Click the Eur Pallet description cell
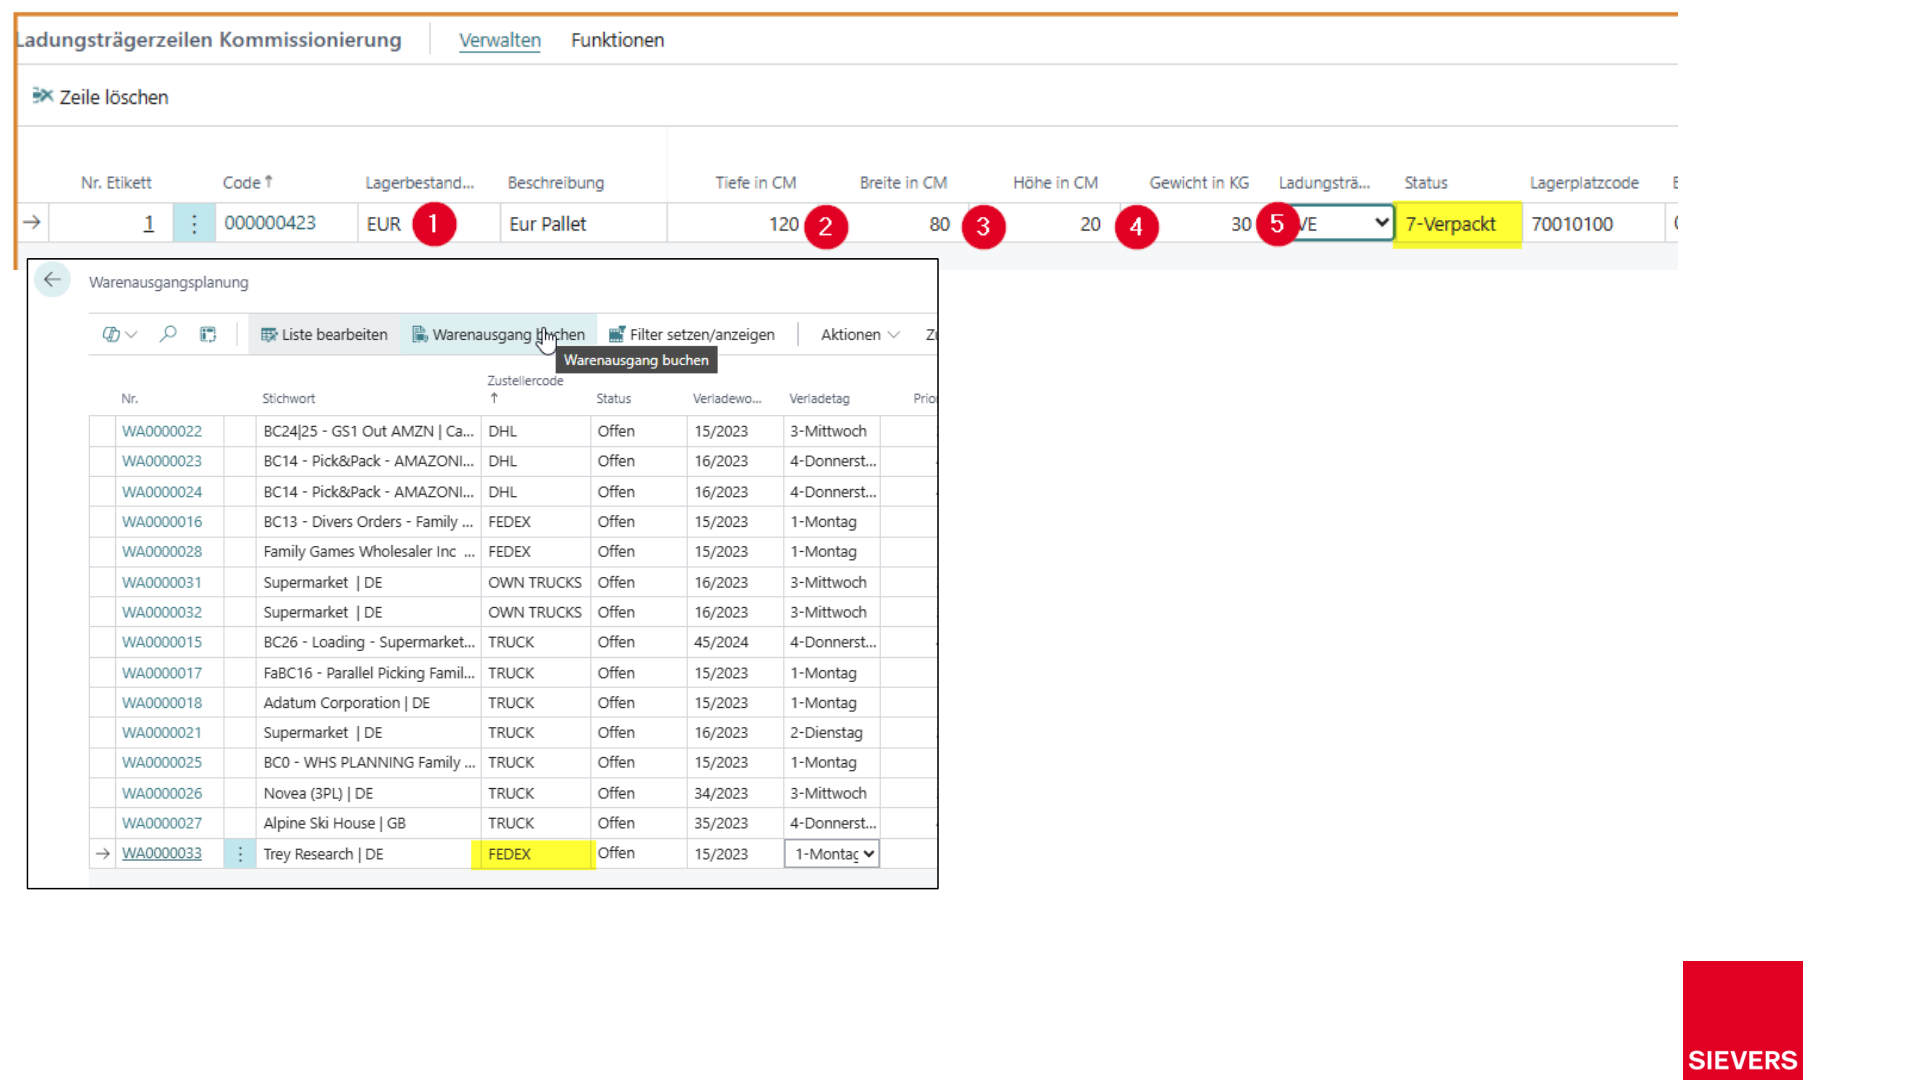 (583, 224)
